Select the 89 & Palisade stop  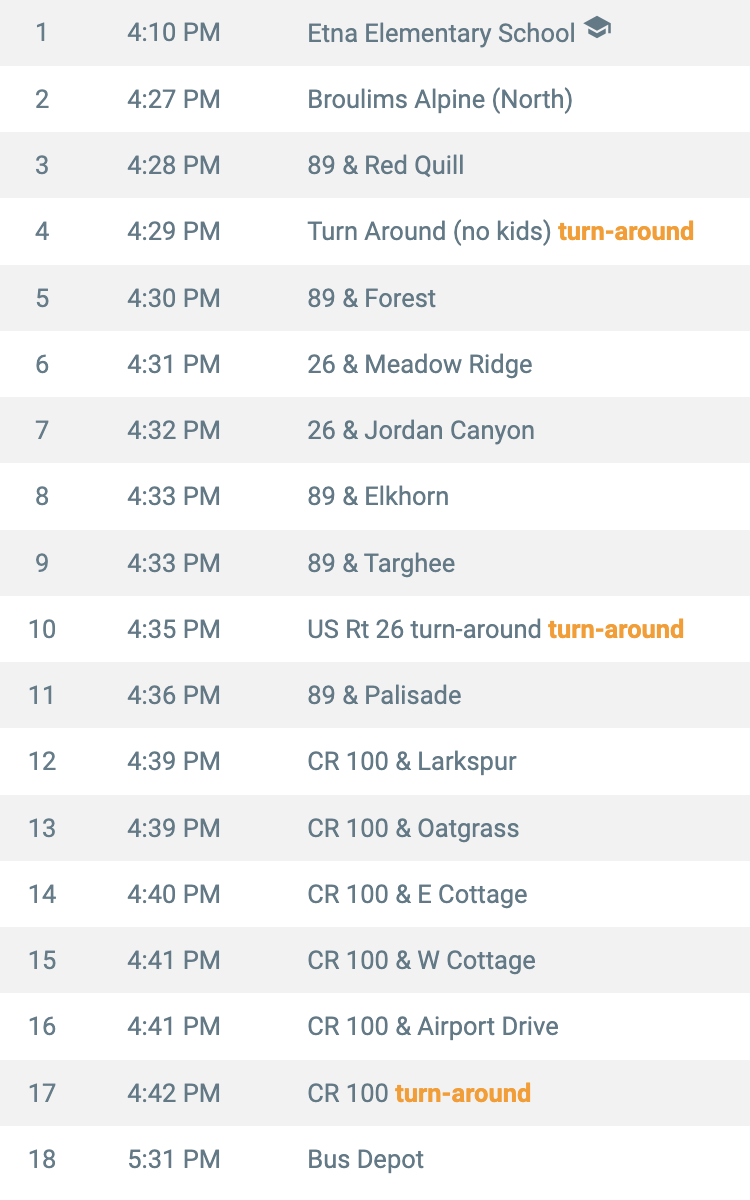point(385,695)
